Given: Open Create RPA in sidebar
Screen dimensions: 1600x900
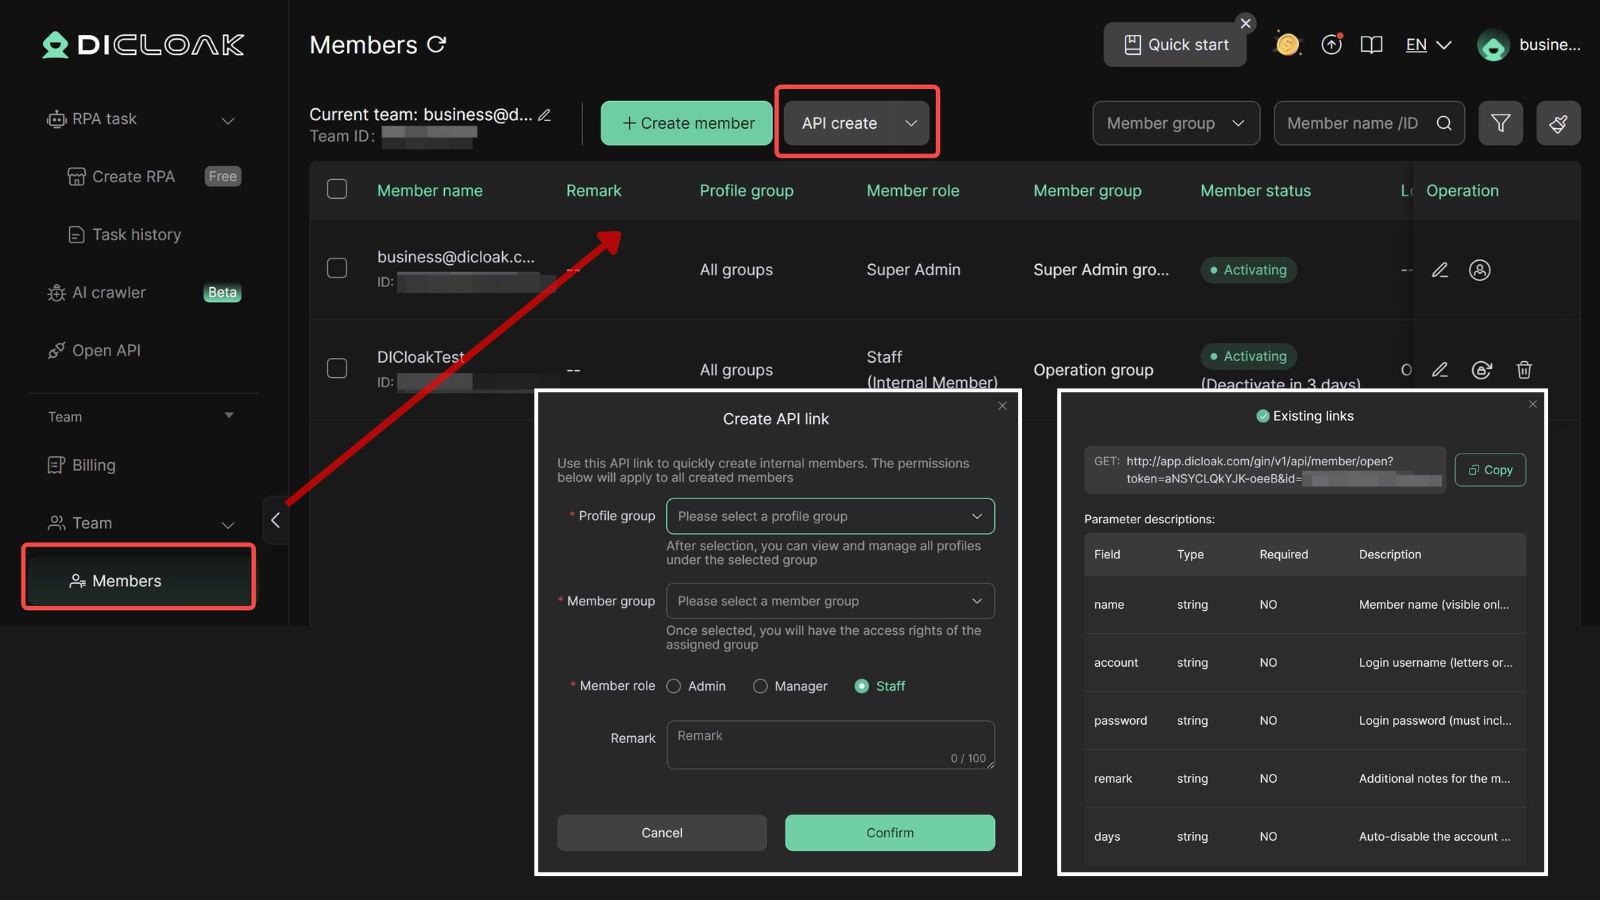Looking at the screenshot, I should tap(133, 177).
